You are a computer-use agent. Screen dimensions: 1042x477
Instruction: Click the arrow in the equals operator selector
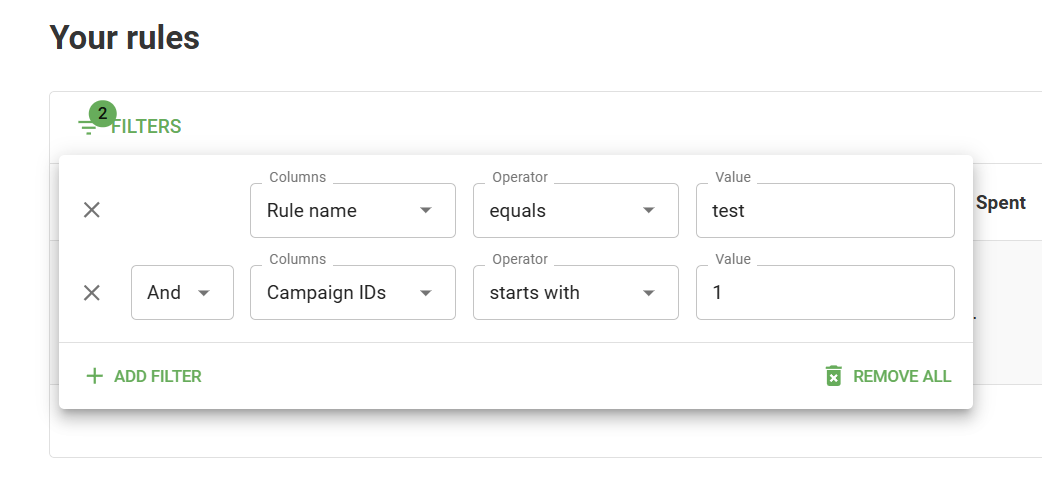coord(649,210)
